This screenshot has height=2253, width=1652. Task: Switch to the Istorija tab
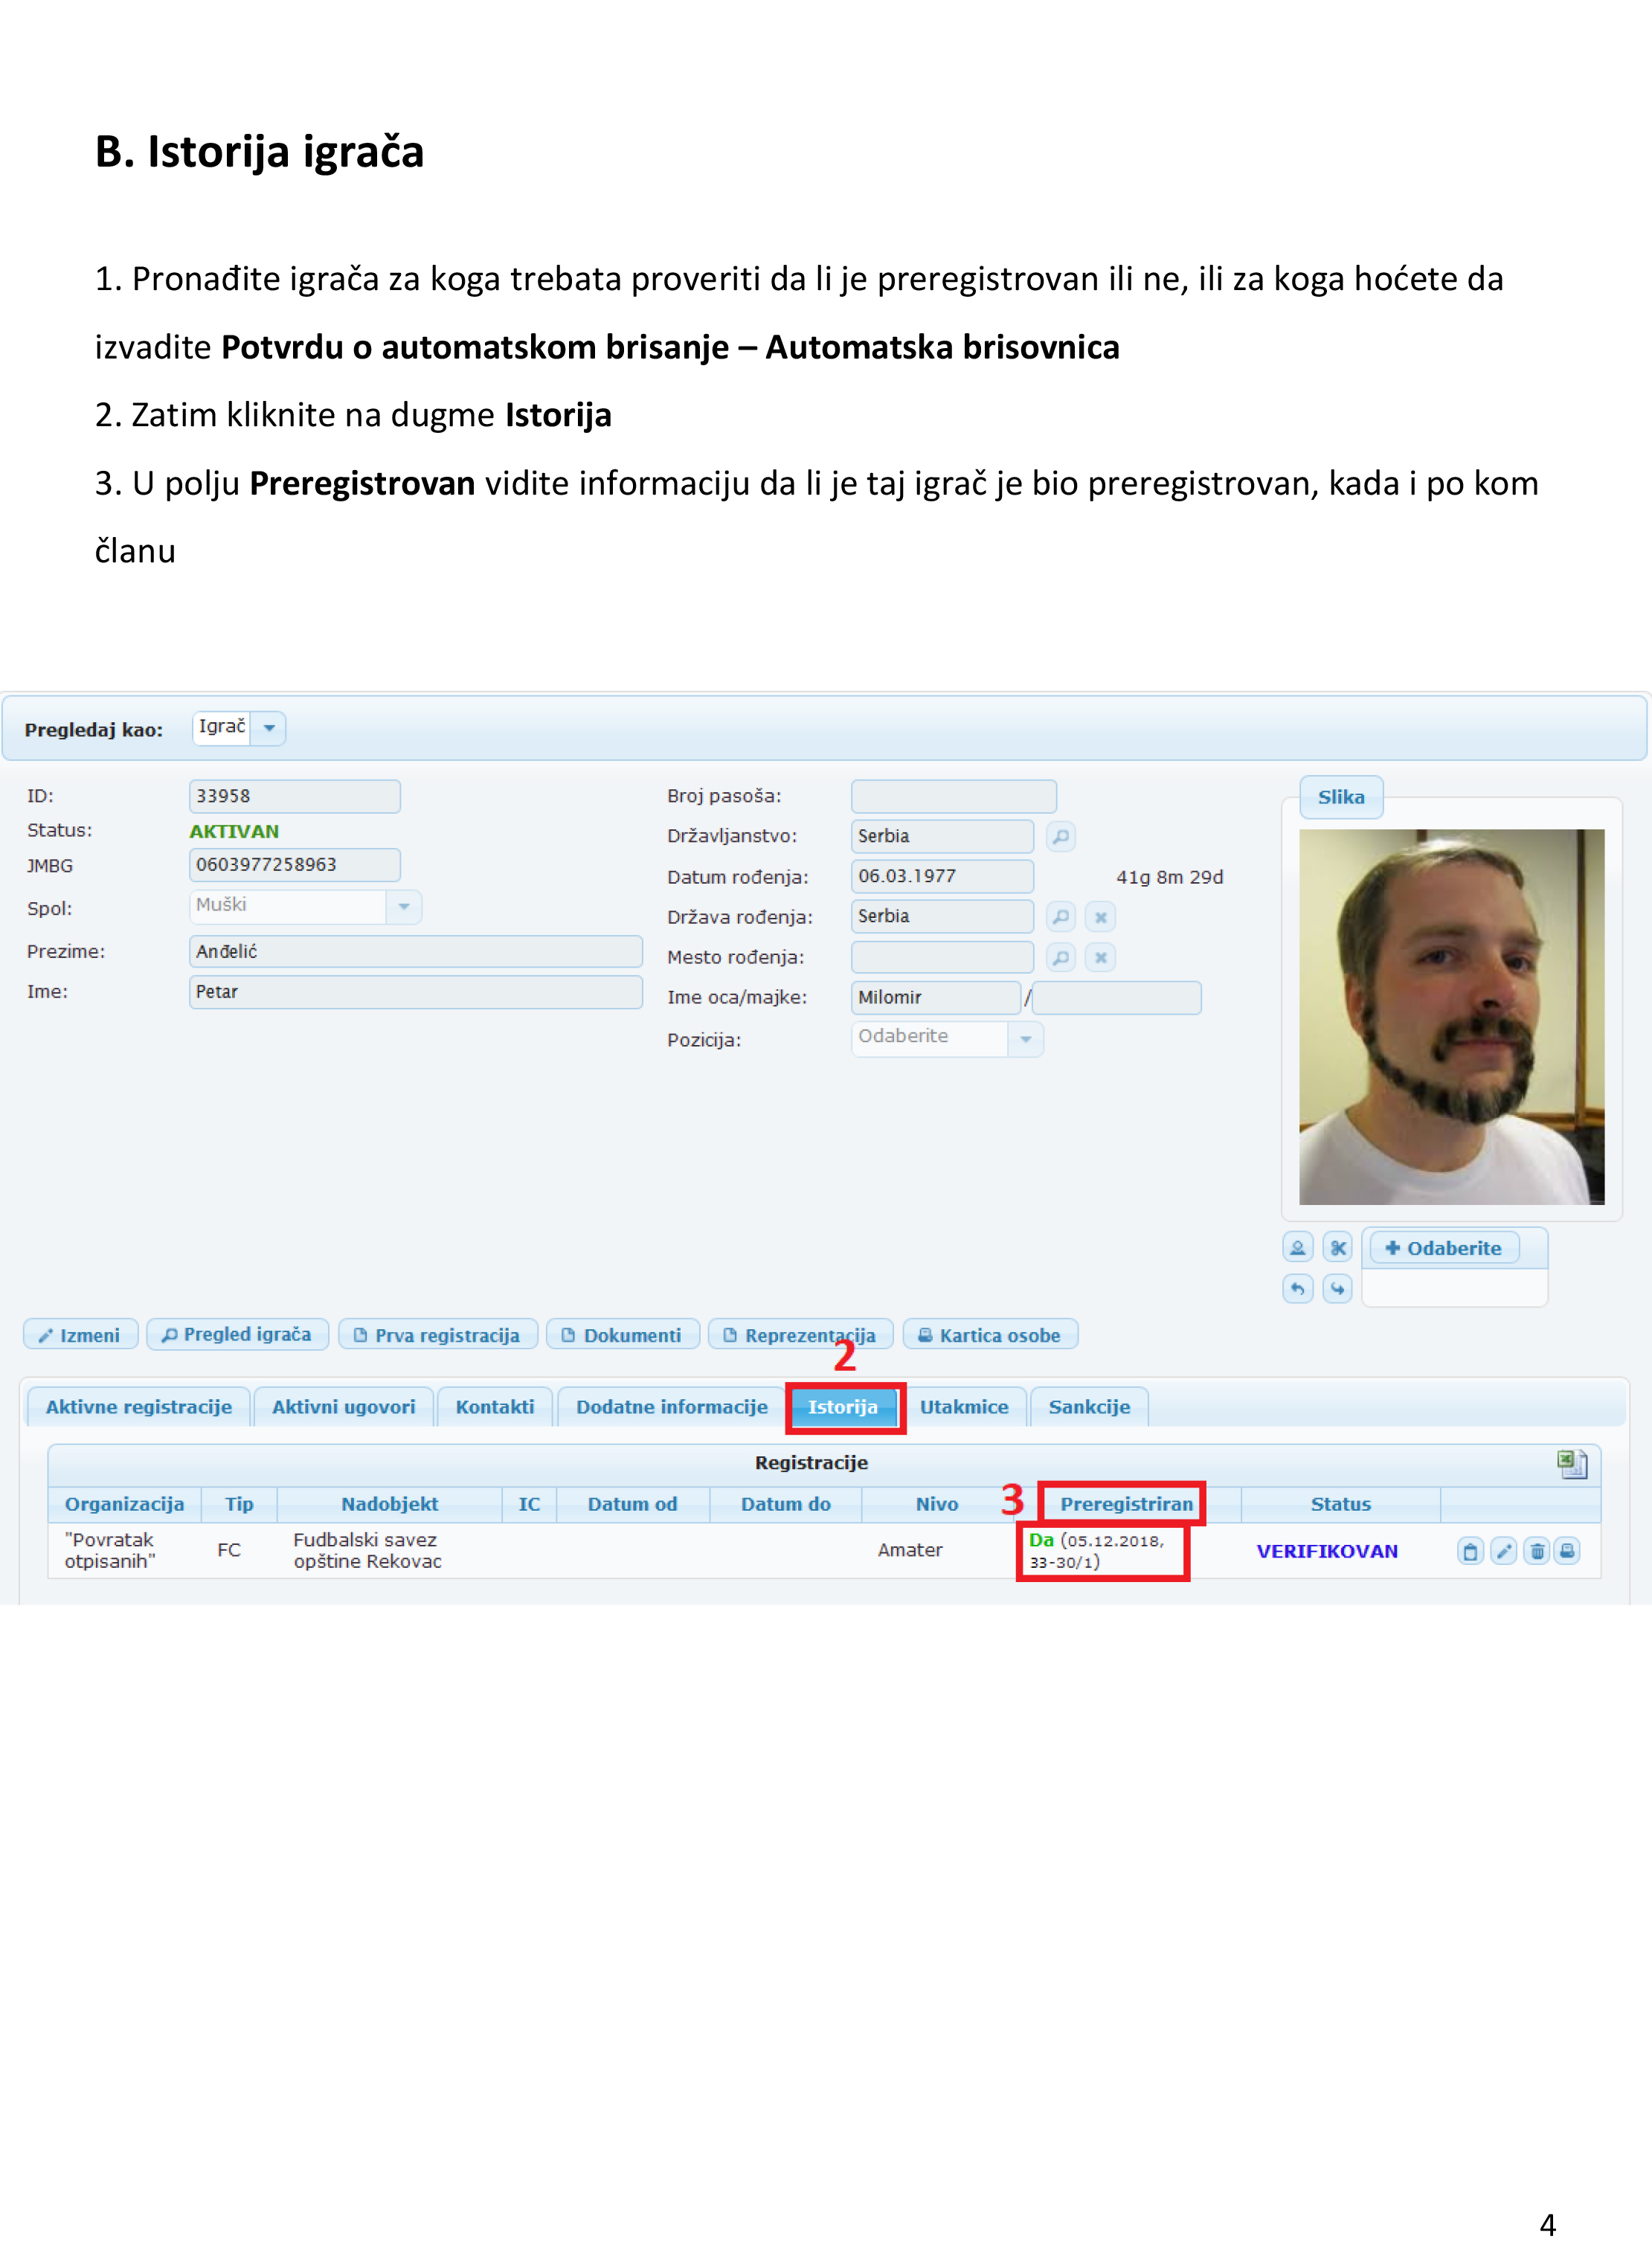click(843, 1407)
